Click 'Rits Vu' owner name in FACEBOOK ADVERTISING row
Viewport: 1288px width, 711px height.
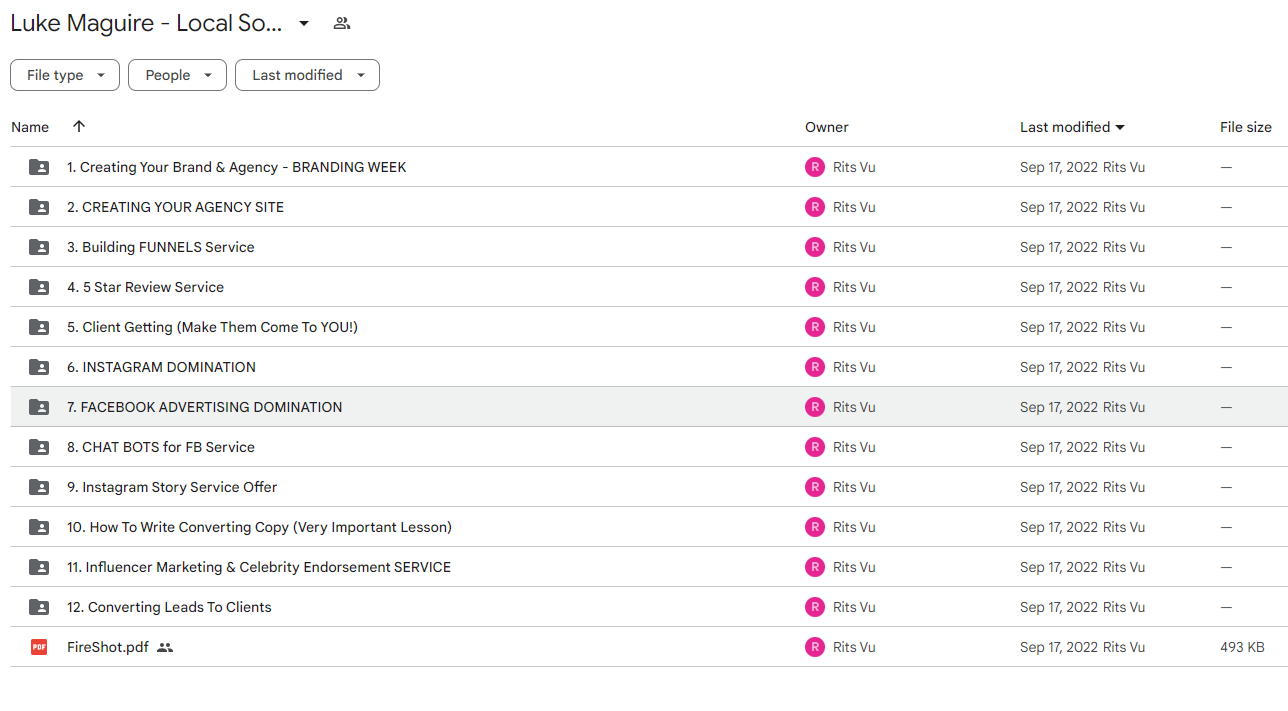click(x=854, y=407)
